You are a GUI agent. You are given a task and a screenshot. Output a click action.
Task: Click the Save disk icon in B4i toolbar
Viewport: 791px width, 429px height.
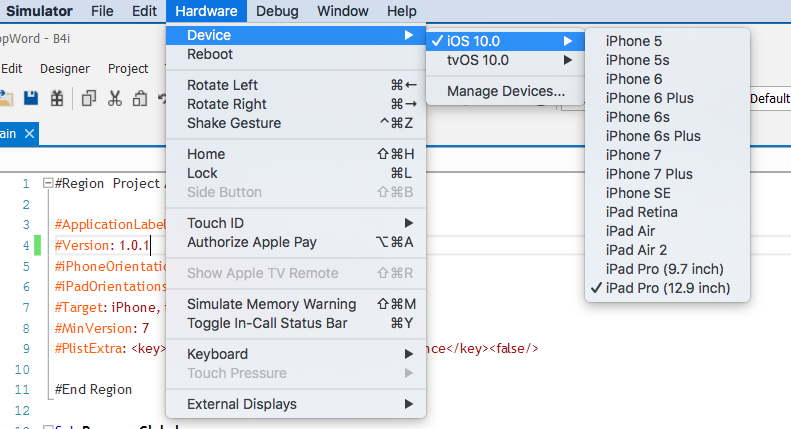pyautogui.click(x=31, y=98)
